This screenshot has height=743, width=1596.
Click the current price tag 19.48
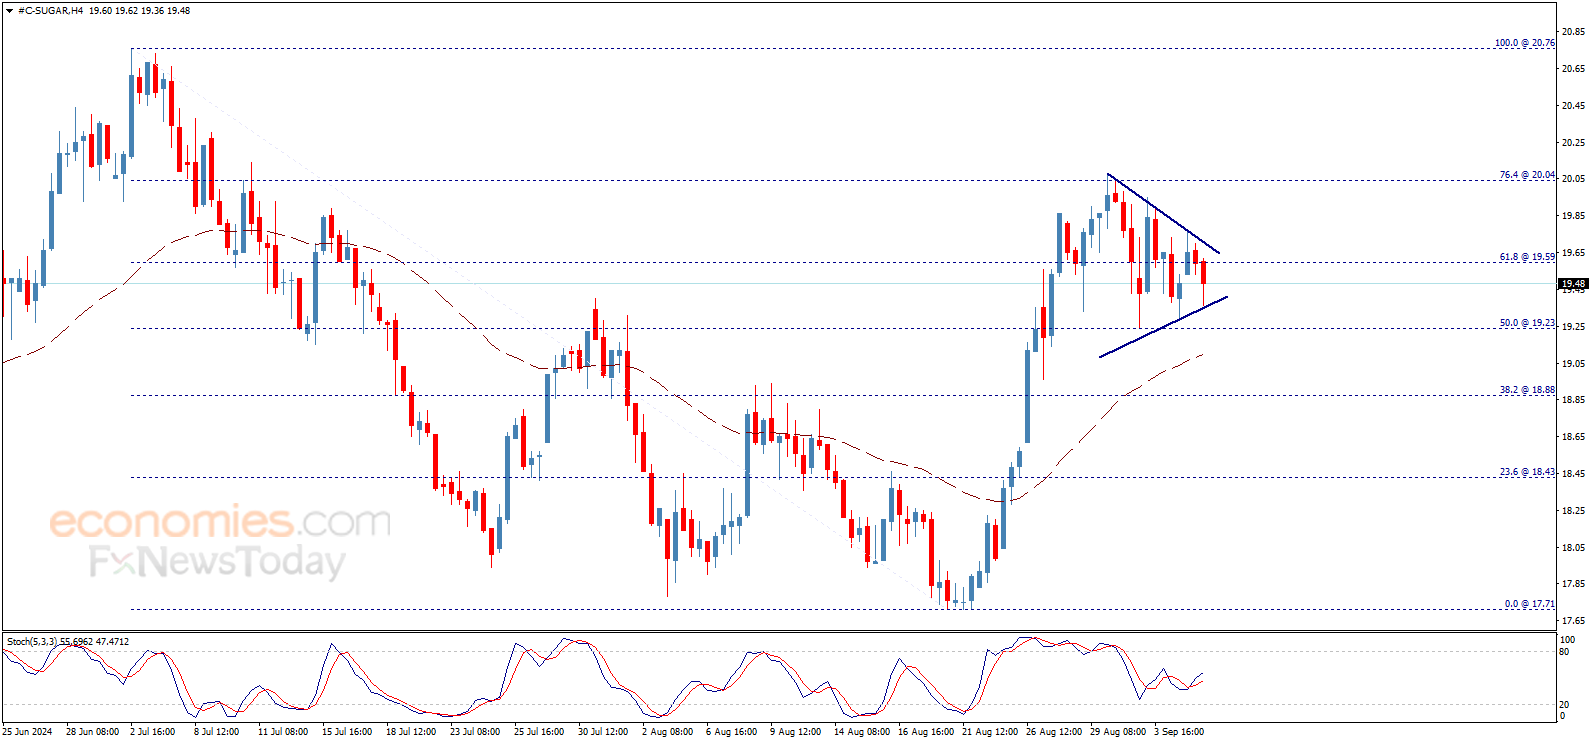click(1573, 284)
